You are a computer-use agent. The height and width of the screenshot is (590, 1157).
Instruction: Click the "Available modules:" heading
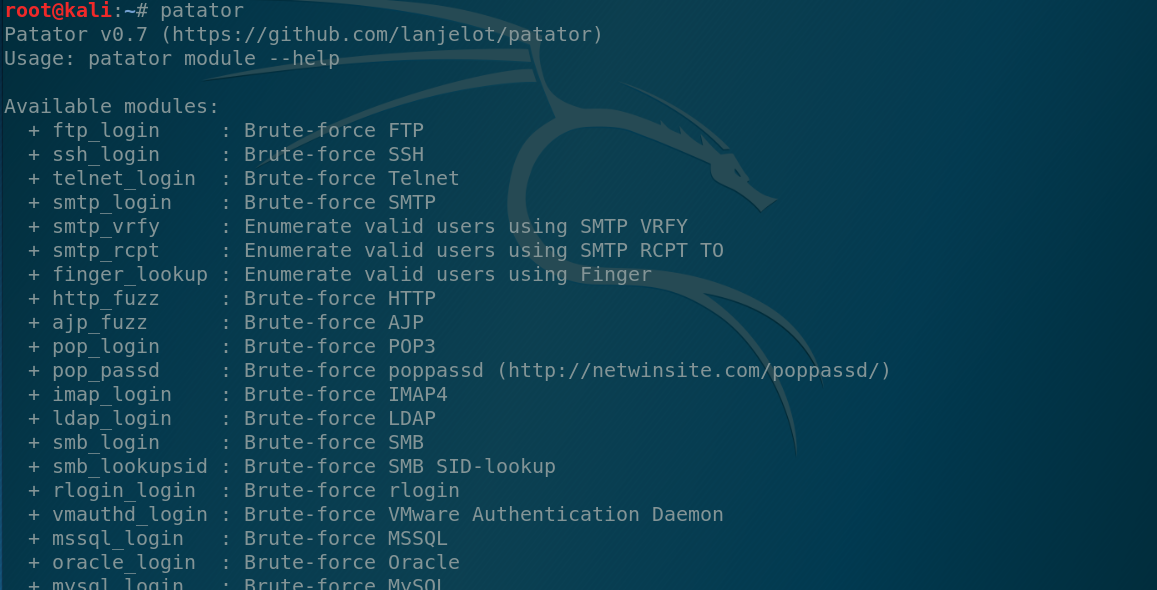pyautogui.click(x=111, y=107)
